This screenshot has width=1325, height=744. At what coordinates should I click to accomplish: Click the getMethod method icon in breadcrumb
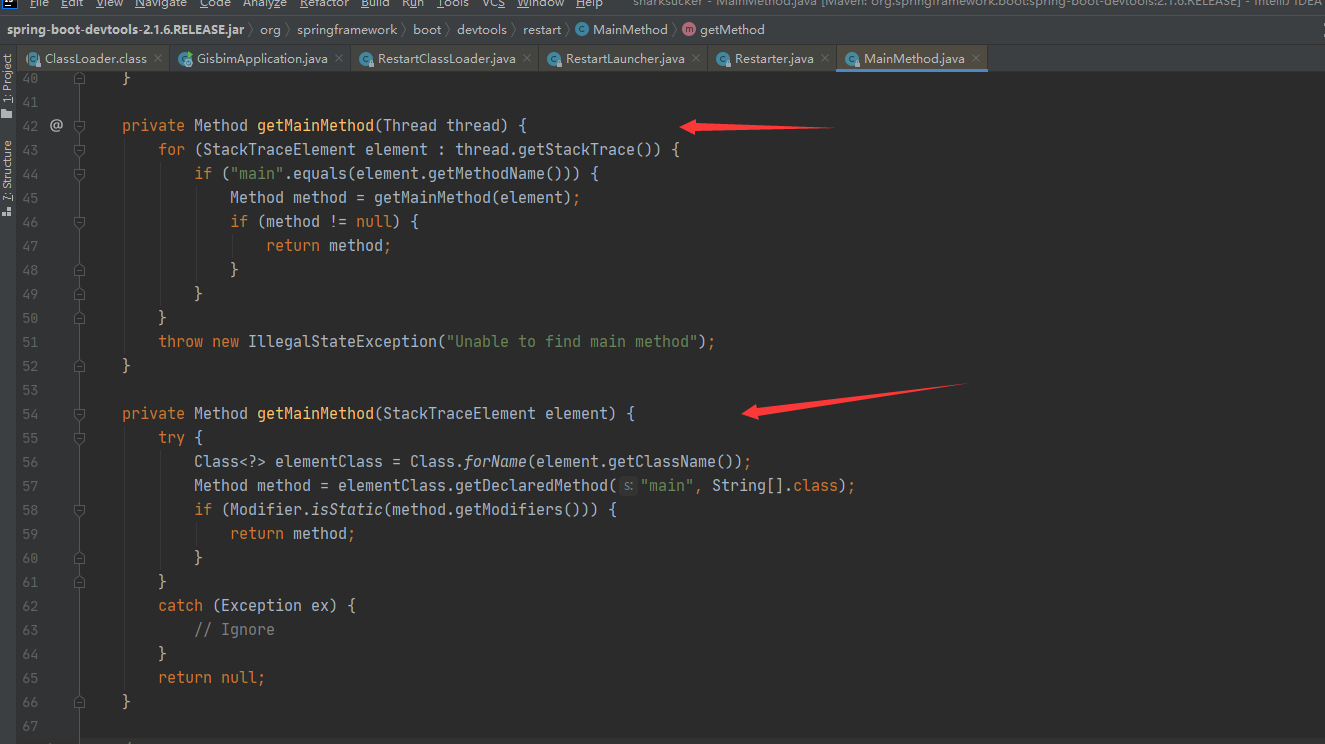coord(687,29)
